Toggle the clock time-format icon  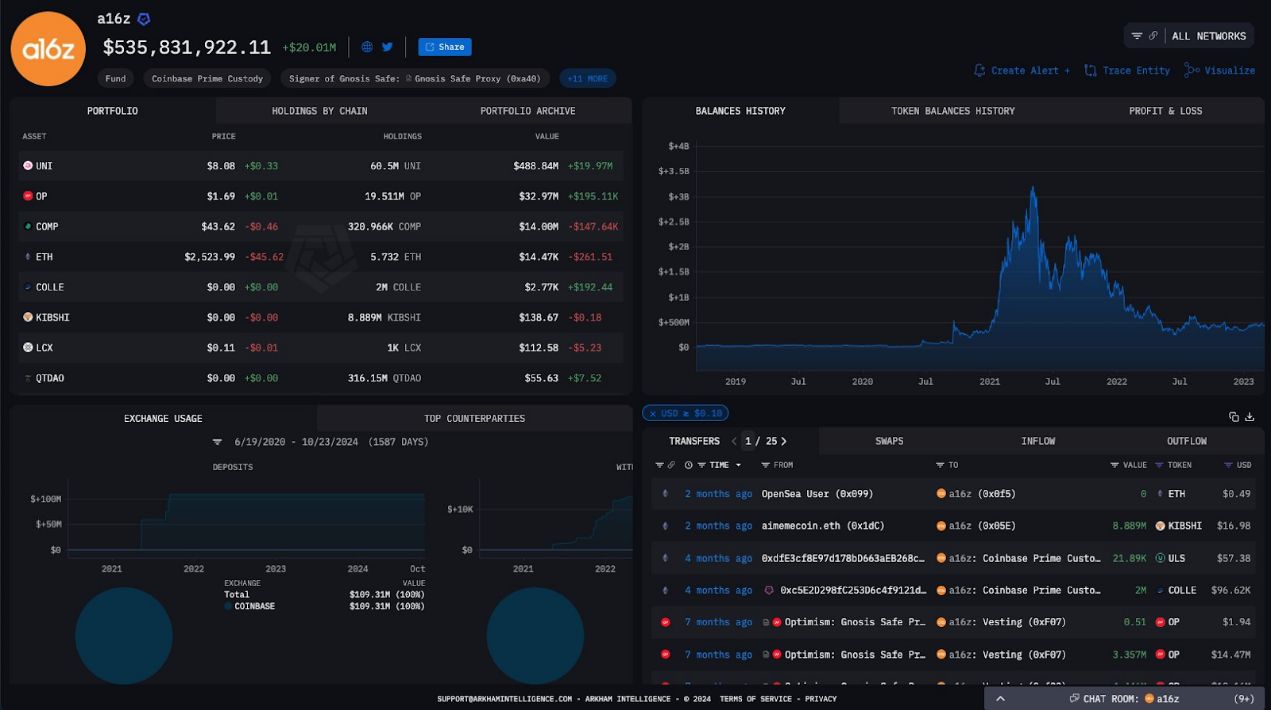(687, 465)
